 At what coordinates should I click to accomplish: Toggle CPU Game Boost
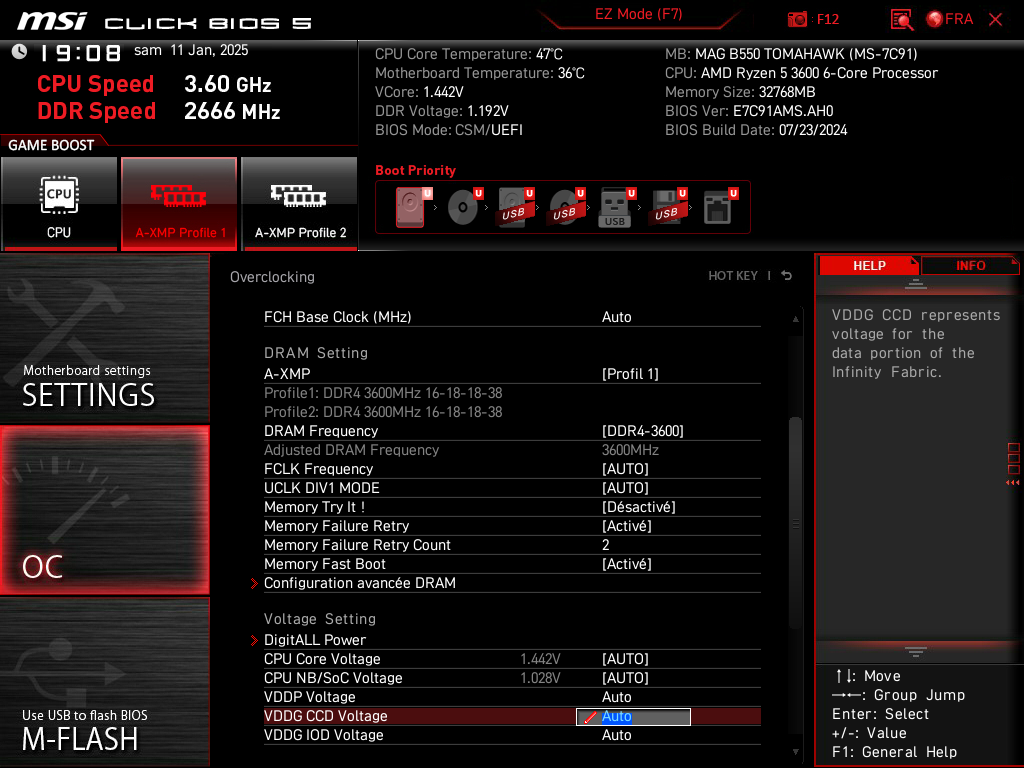pyautogui.click(x=59, y=203)
